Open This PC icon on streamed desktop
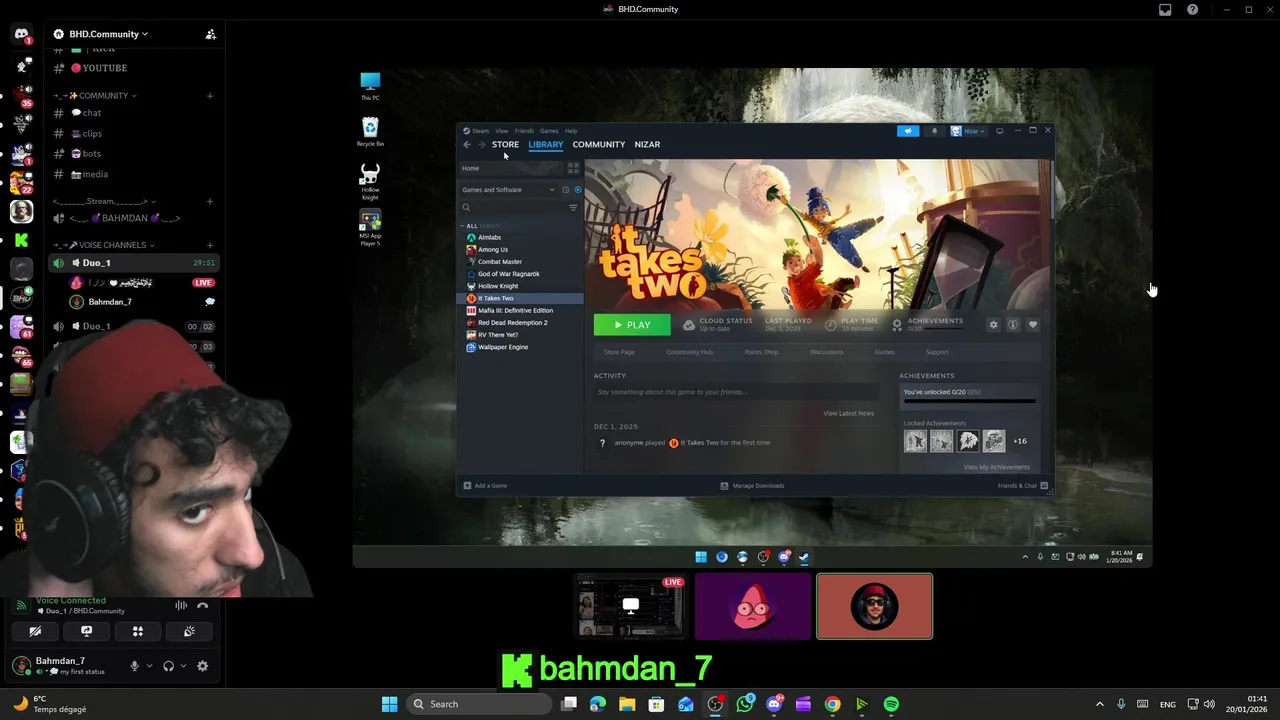This screenshot has width=1280, height=720. [x=370, y=86]
